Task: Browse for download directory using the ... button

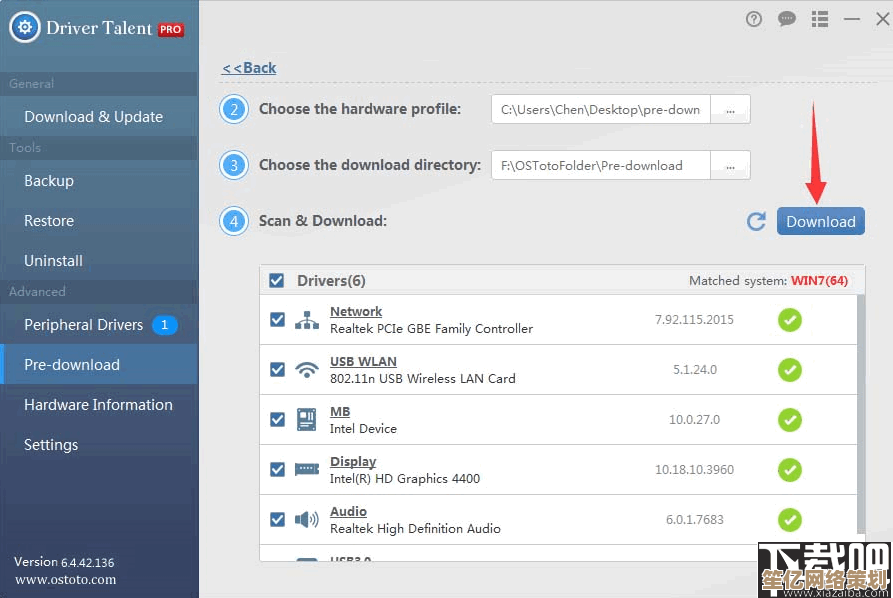Action: tap(730, 166)
